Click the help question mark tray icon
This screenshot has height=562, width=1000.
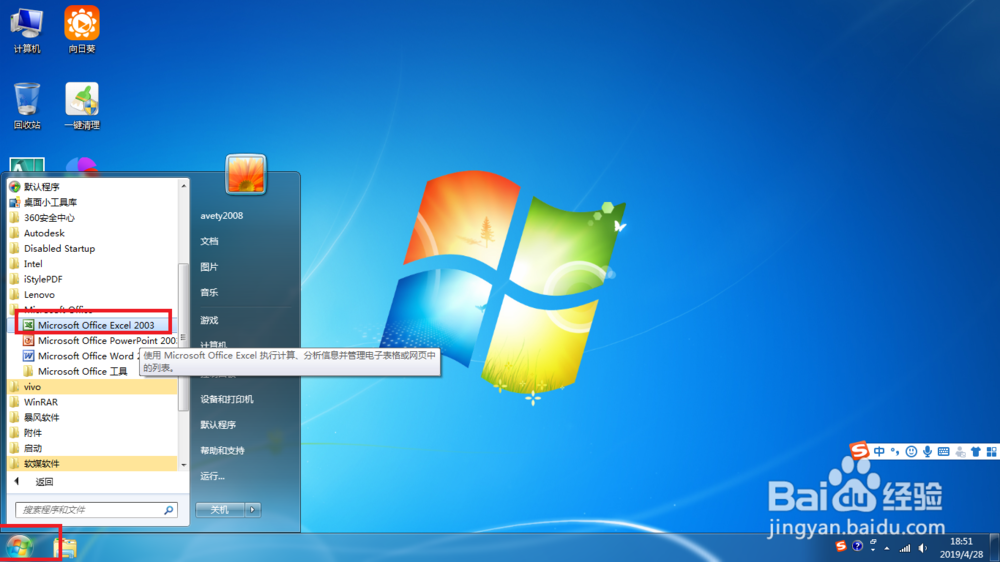[857, 546]
